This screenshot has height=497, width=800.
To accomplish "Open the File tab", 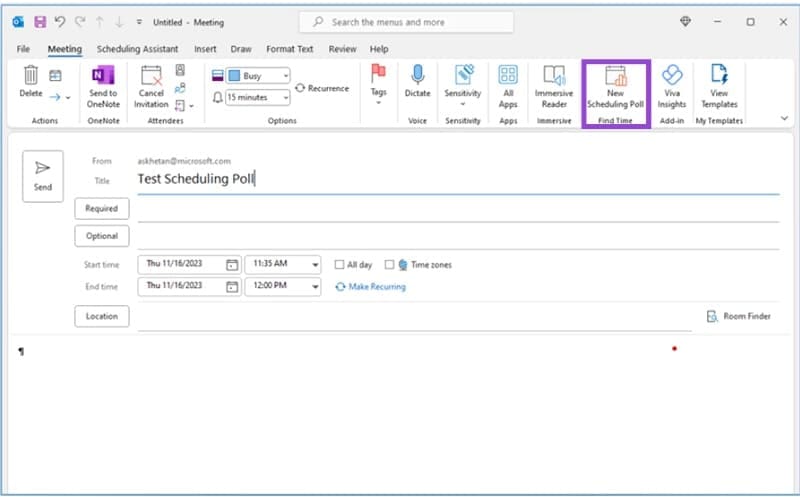I will pyautogui.click(x=23, y=49).
